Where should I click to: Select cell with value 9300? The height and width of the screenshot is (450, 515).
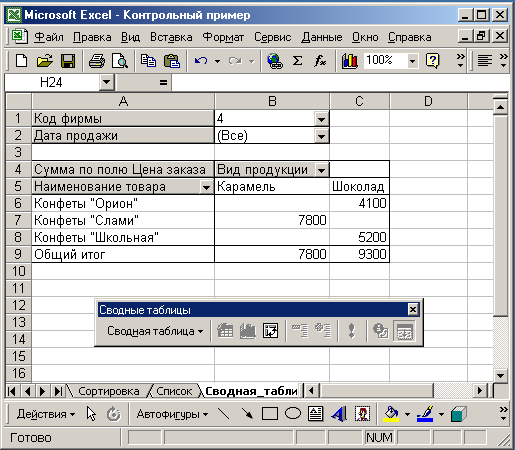click(359, 254)
